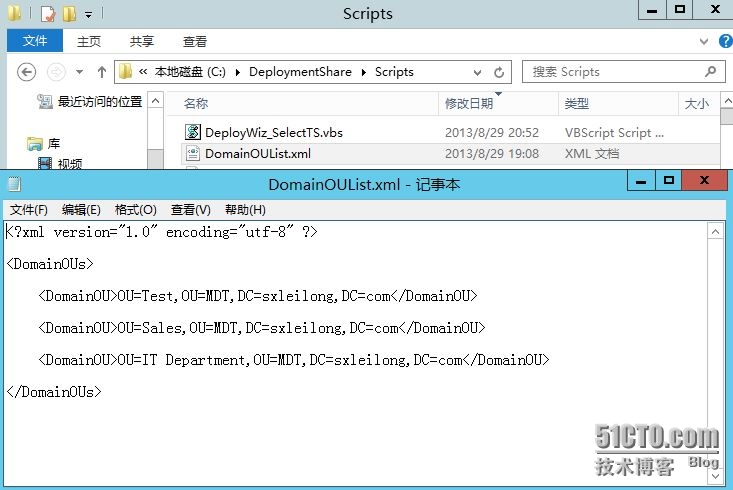Open Customize Quick Access Toolbar dropdown

tap(88, 15)
